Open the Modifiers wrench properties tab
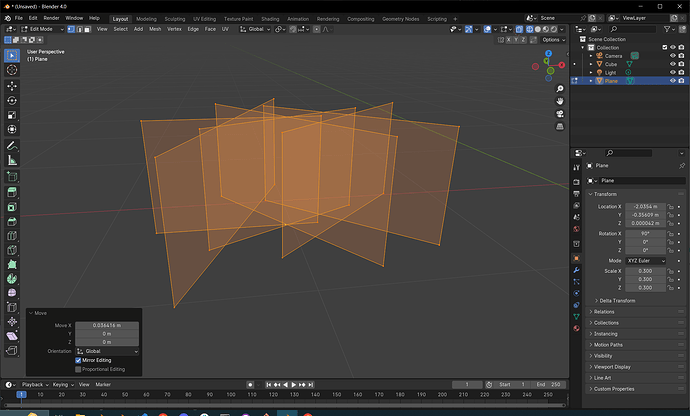This screenshot has height=416, width=690. point(576,270)
